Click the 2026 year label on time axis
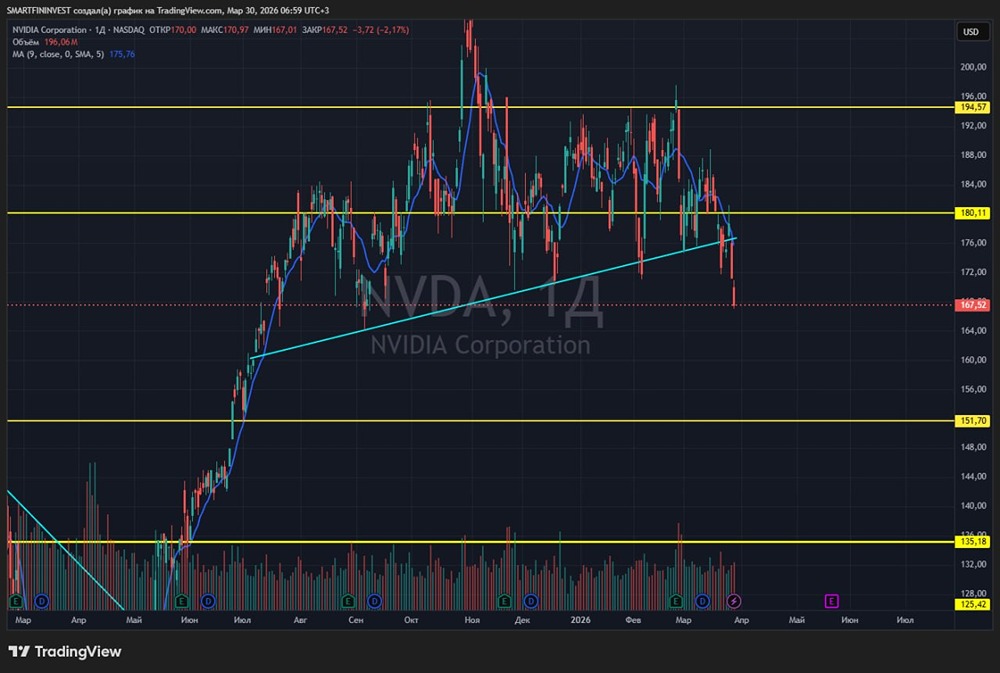Screen dimensions: 1000x673 (x=580, y=620)
